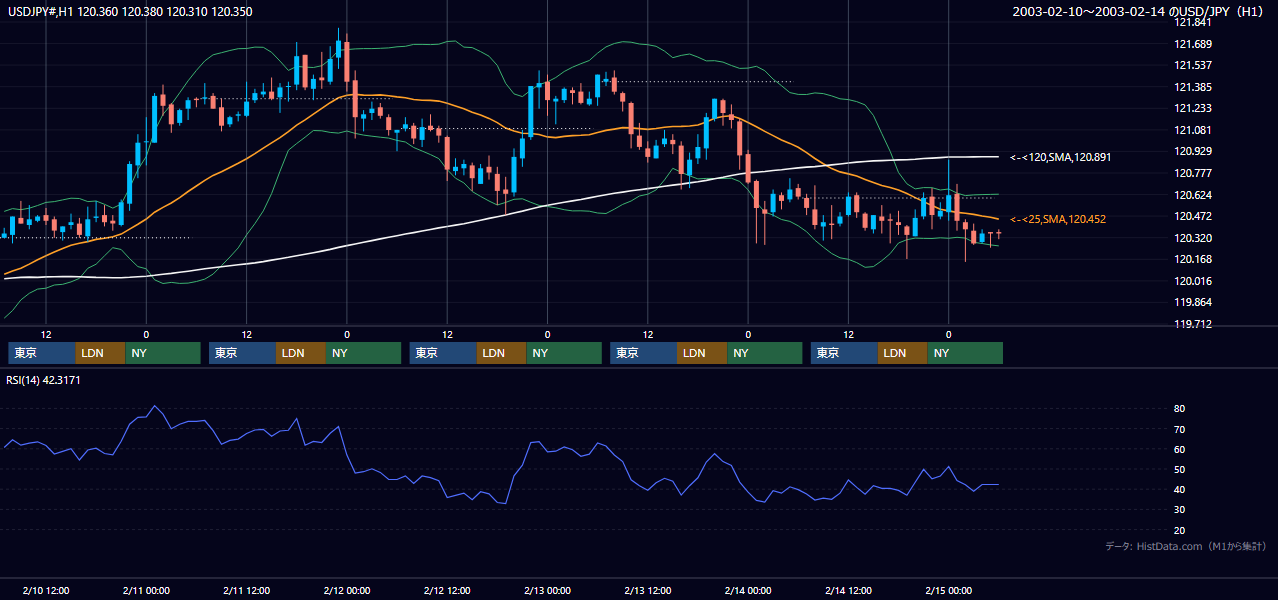Click price axis value 121.385
This screenshot has height=600, width=1278.
click(x=1194, y=87)
